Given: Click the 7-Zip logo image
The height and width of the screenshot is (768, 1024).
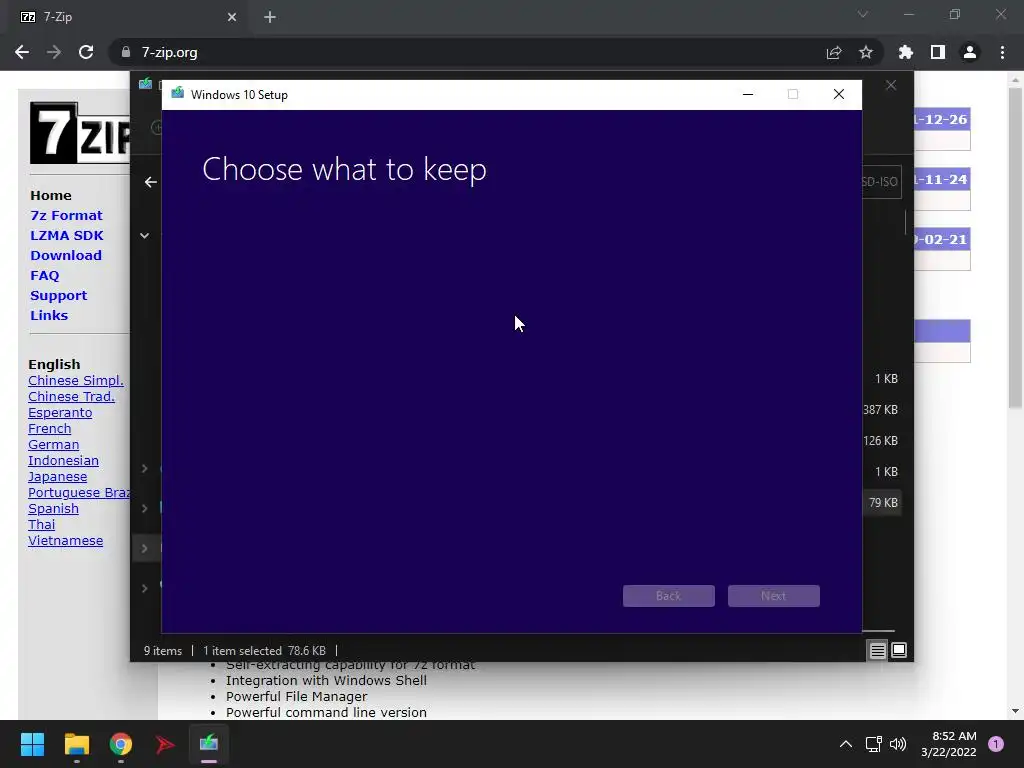Looking at the screenshot, I should [80, 133].
